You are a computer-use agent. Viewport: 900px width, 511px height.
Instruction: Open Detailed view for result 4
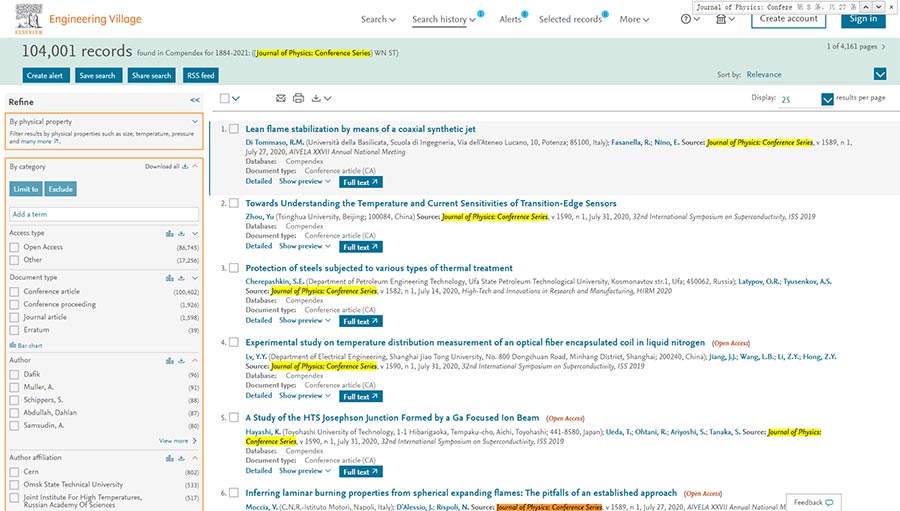259,396
